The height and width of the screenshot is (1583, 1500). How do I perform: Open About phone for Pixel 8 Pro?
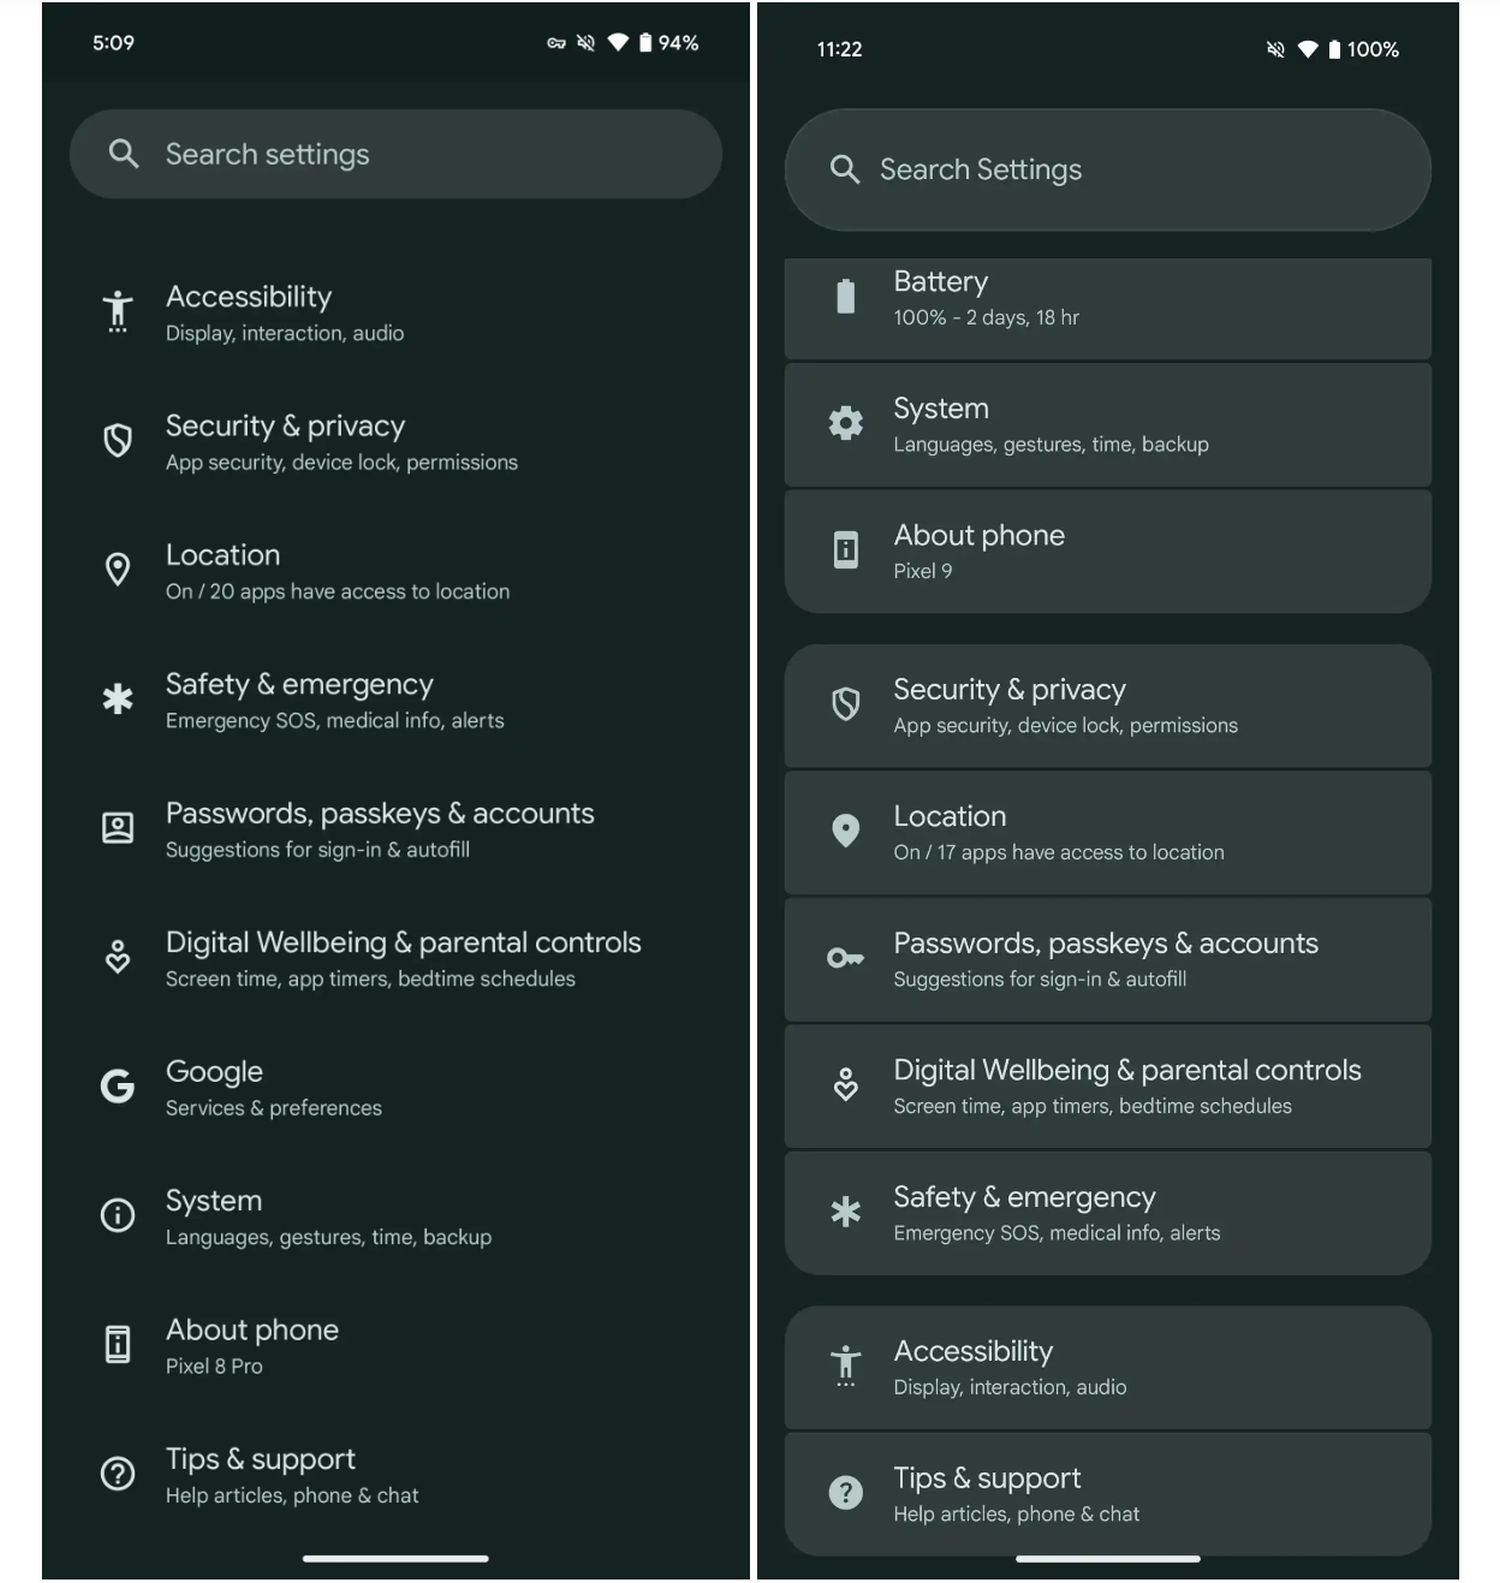(252, 1345)
